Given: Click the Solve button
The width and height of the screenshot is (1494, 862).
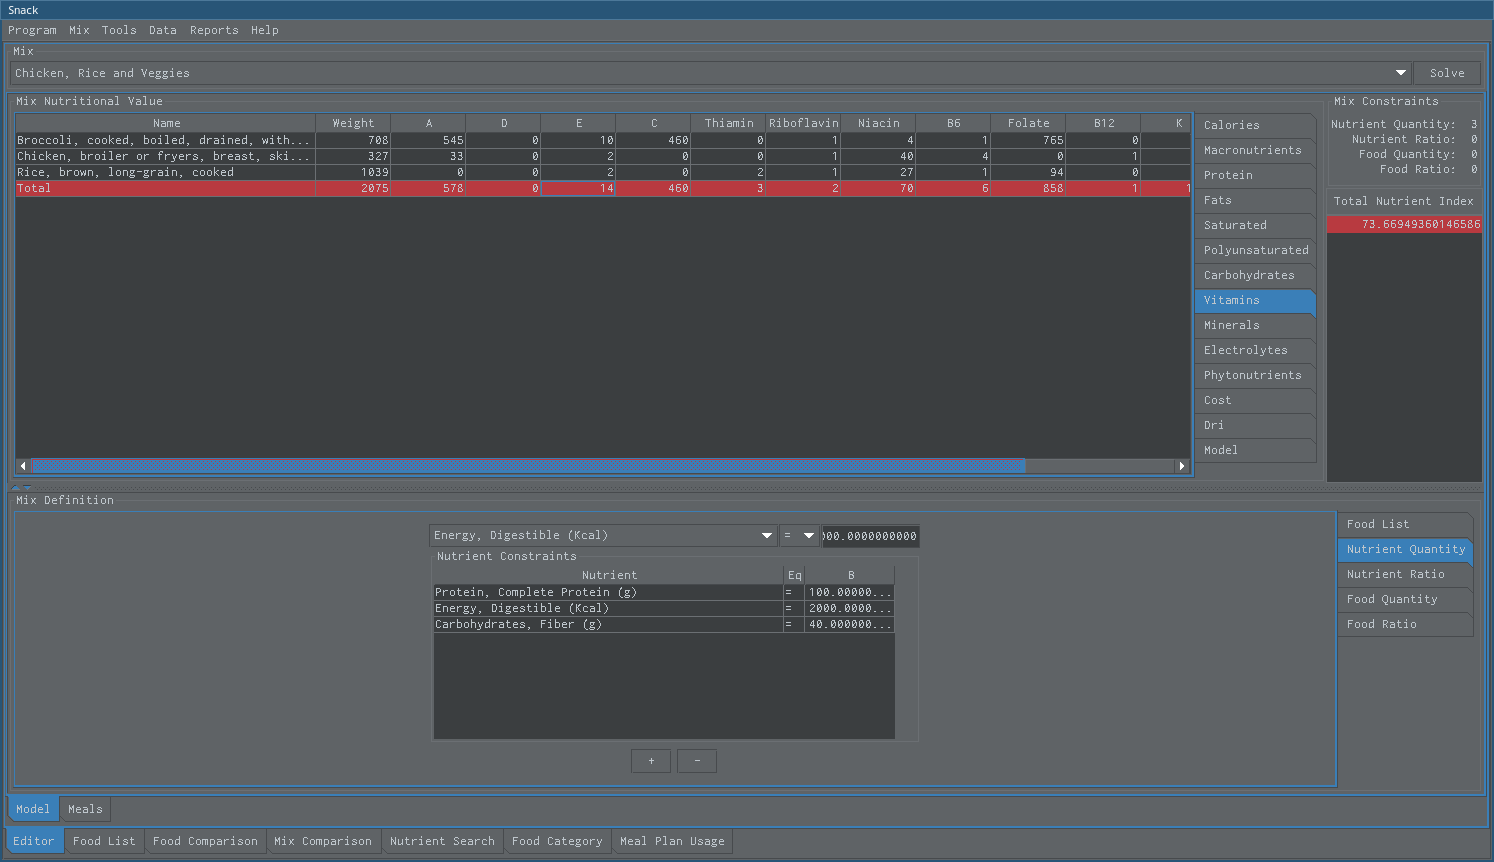Looking at the screenshot, I should coord(1447,73).
